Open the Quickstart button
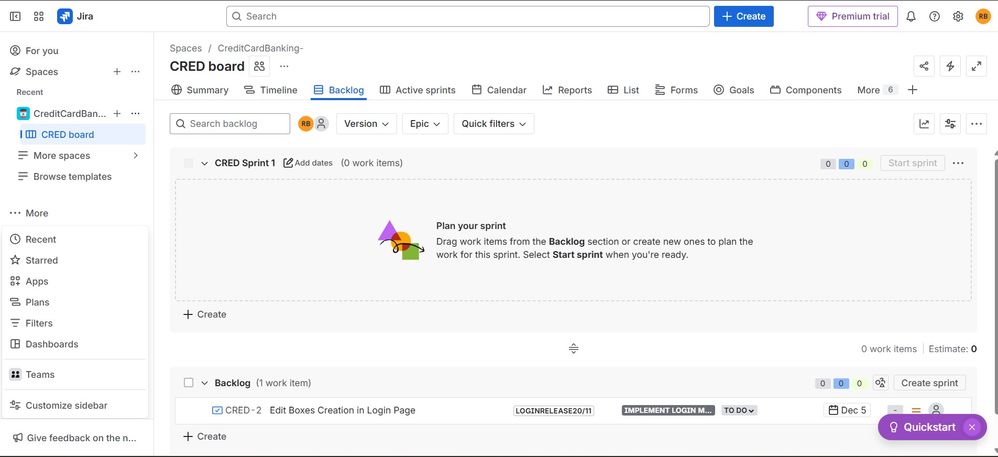 point(924,427)
